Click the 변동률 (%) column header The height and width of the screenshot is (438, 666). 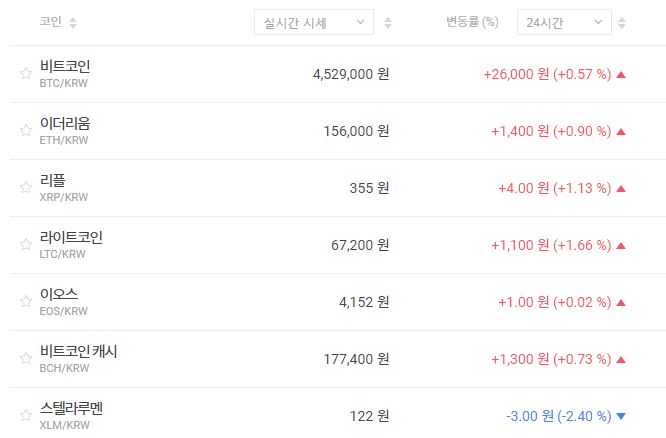click(x=472, y=22)
